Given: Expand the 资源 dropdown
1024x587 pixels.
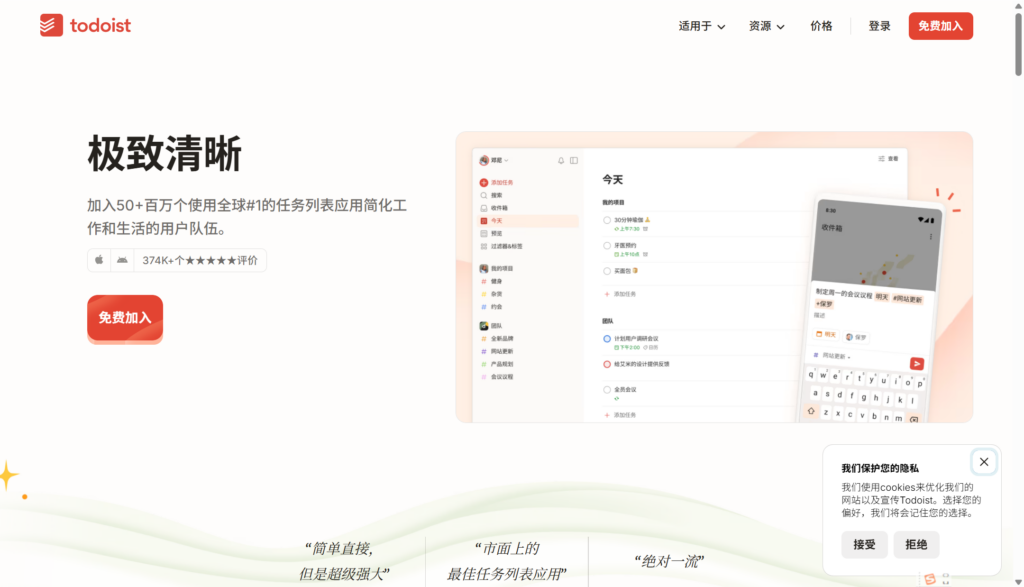Looking at the screenshot, I should click(766, 26).
